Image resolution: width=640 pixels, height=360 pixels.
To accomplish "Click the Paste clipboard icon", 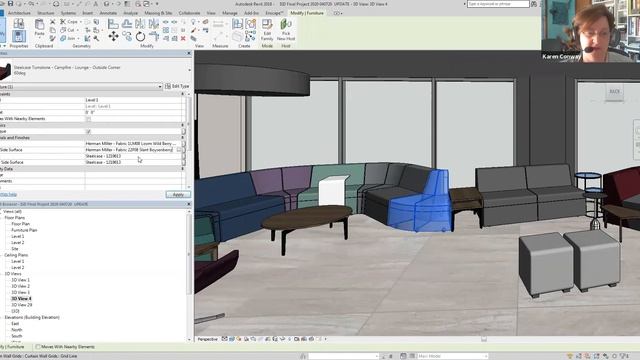I will (39, 25).
